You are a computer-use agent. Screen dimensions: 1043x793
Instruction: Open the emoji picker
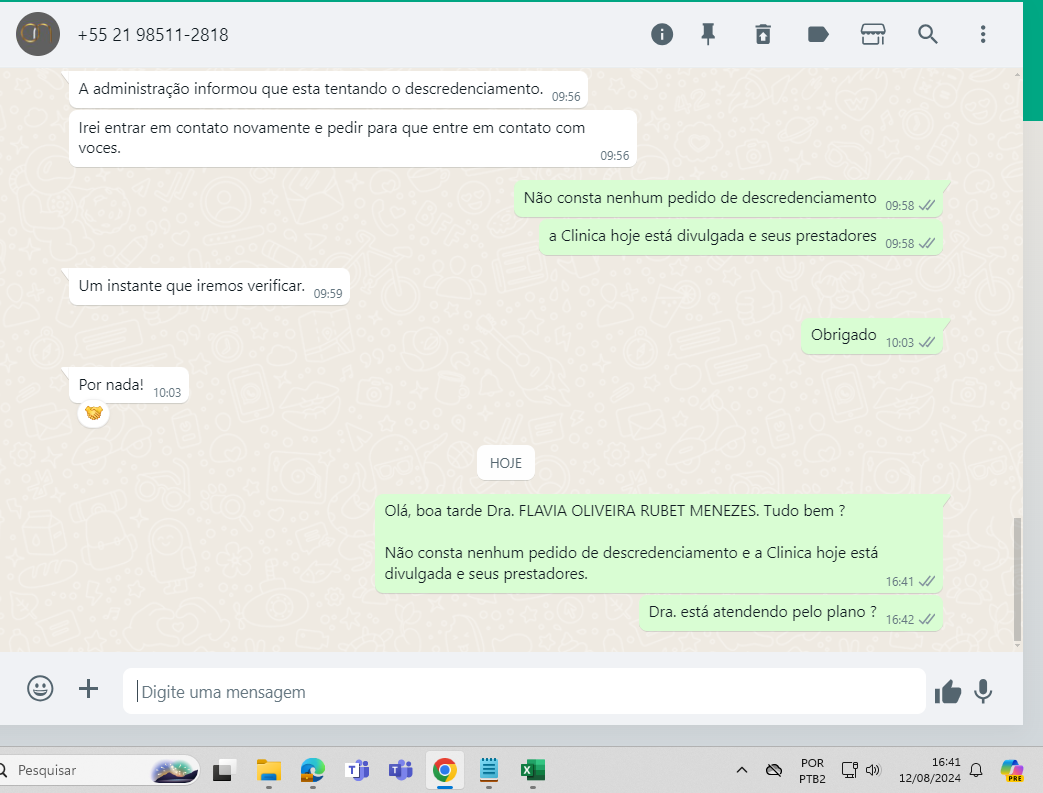[40, 689]
